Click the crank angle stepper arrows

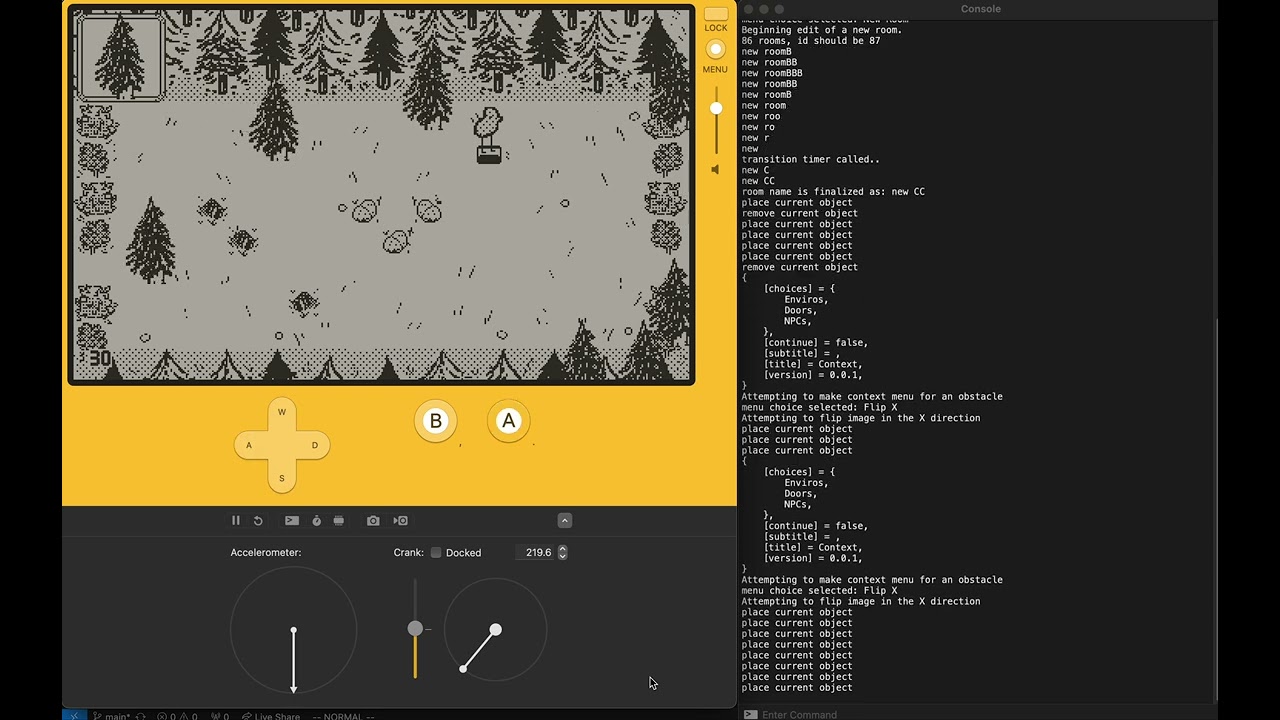click(x=562, y=553)
